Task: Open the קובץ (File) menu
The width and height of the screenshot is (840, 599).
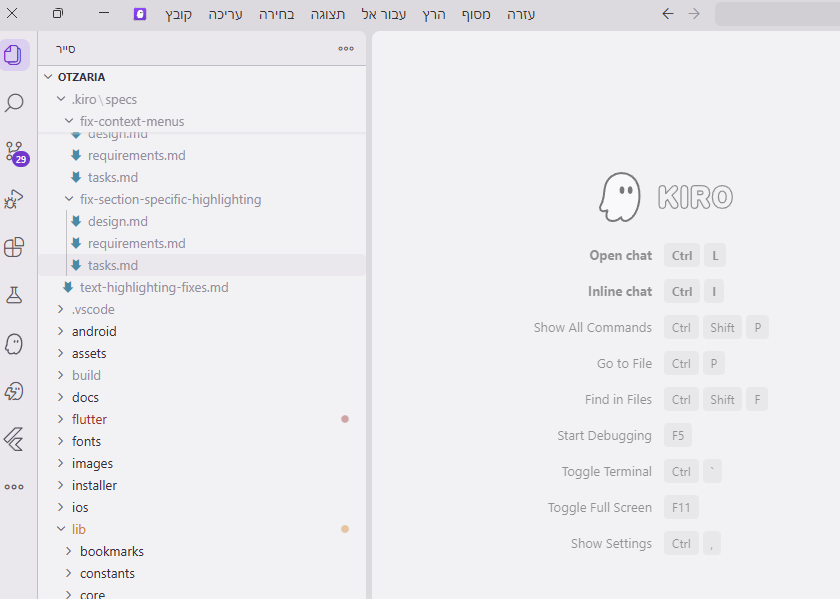Action: point(179,14)
